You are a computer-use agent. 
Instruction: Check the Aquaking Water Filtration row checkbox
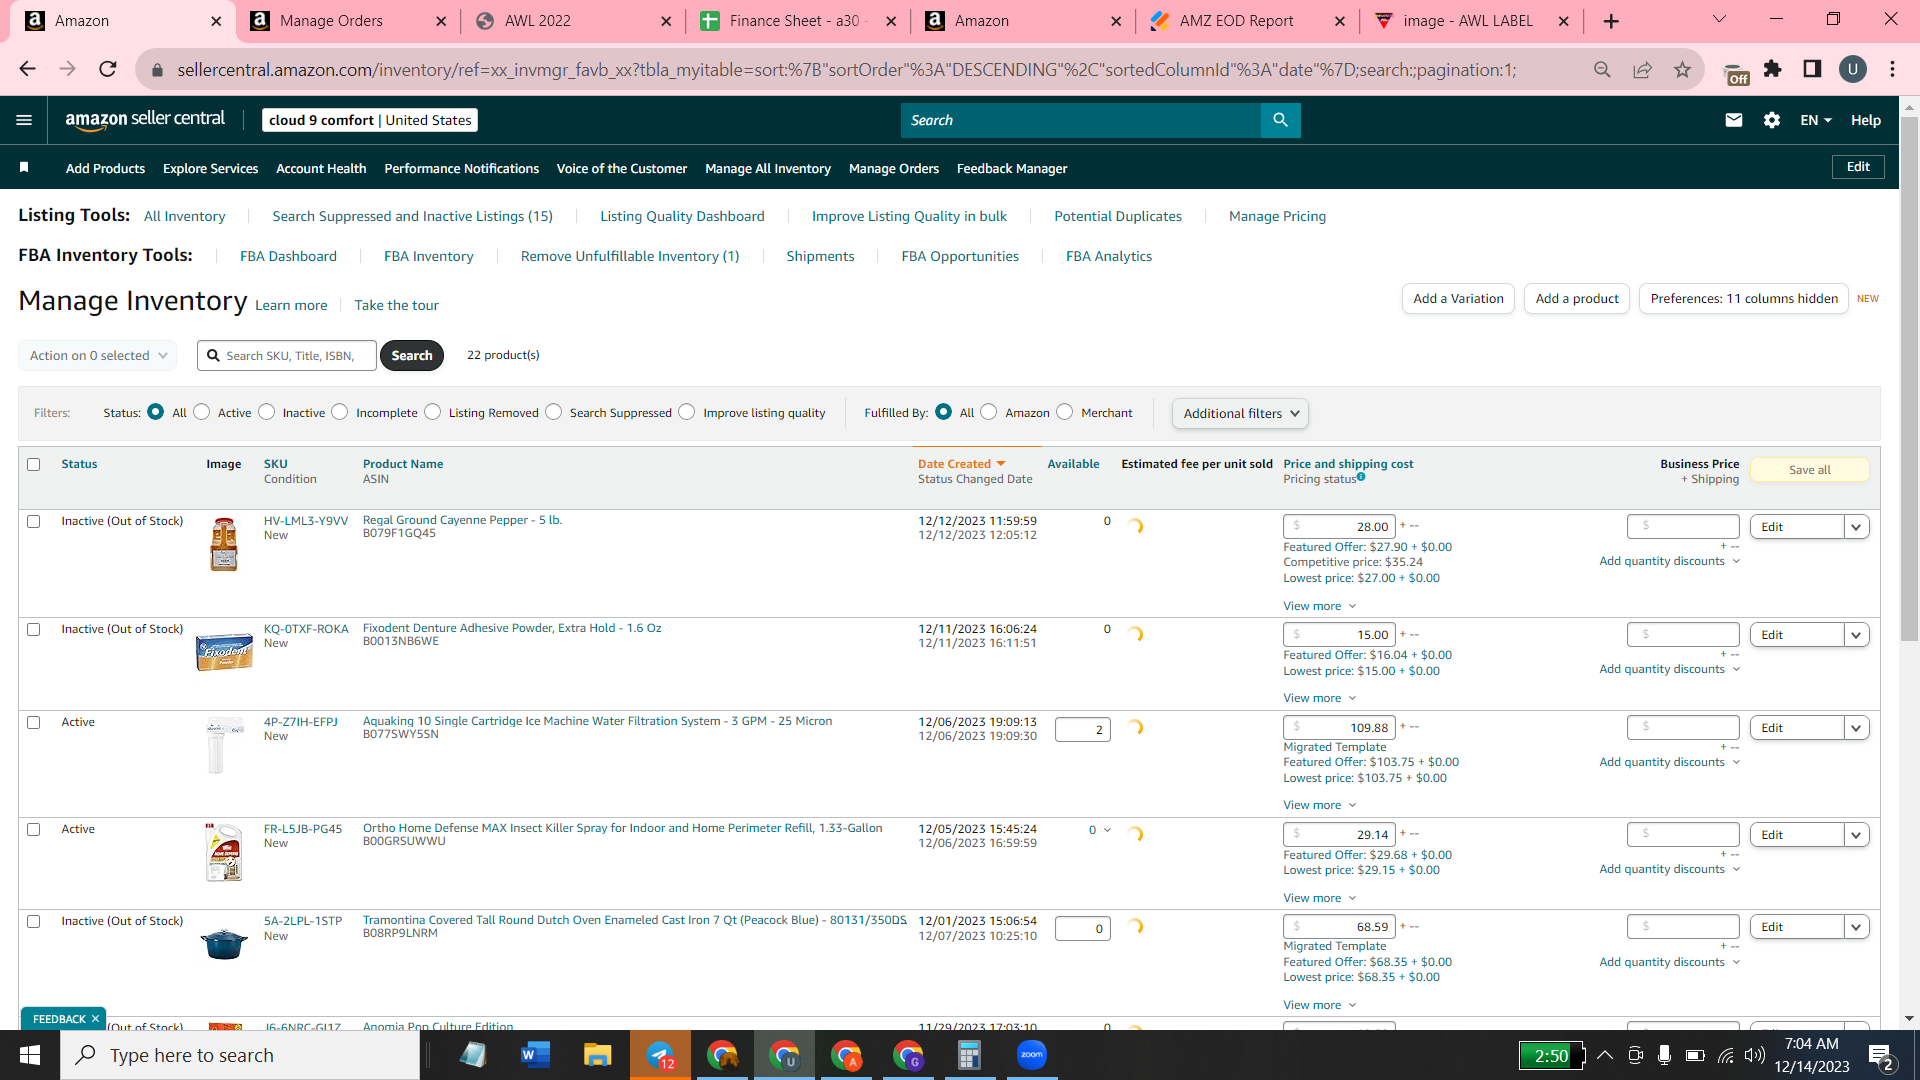[x=34, y=722]
